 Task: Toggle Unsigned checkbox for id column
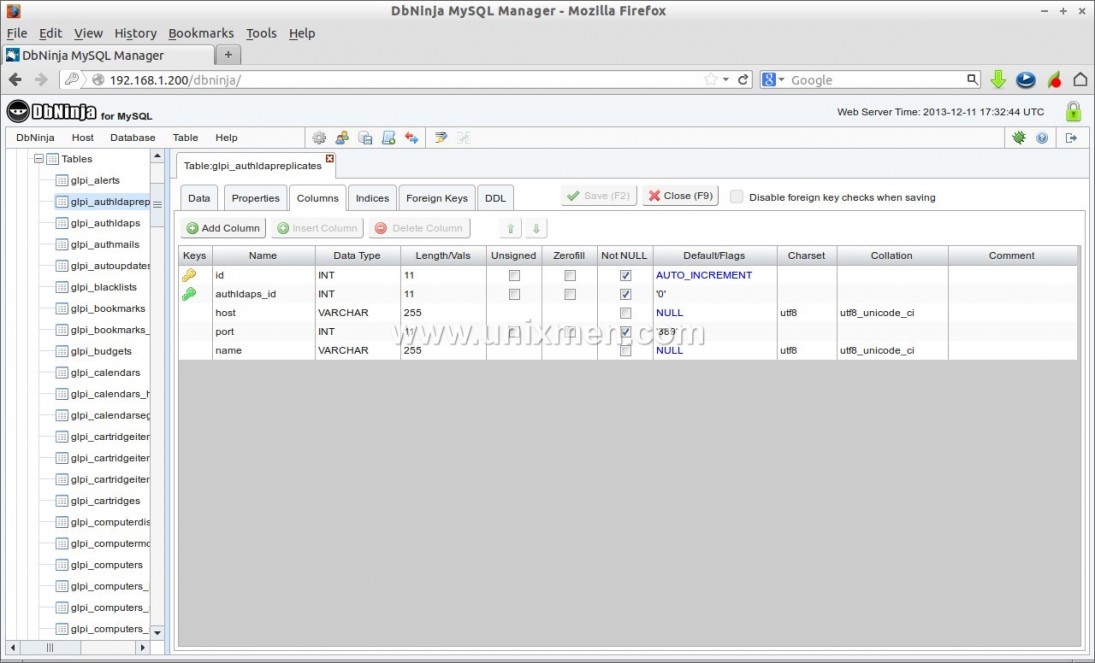click(515, 275)
